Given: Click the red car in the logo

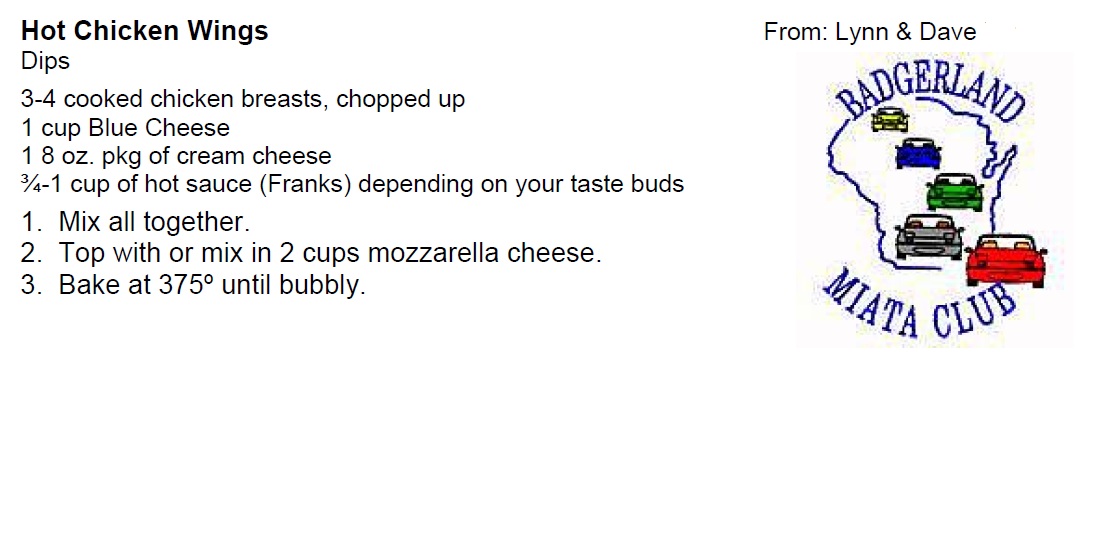Looking at the screenshot, I should 1006,260.
